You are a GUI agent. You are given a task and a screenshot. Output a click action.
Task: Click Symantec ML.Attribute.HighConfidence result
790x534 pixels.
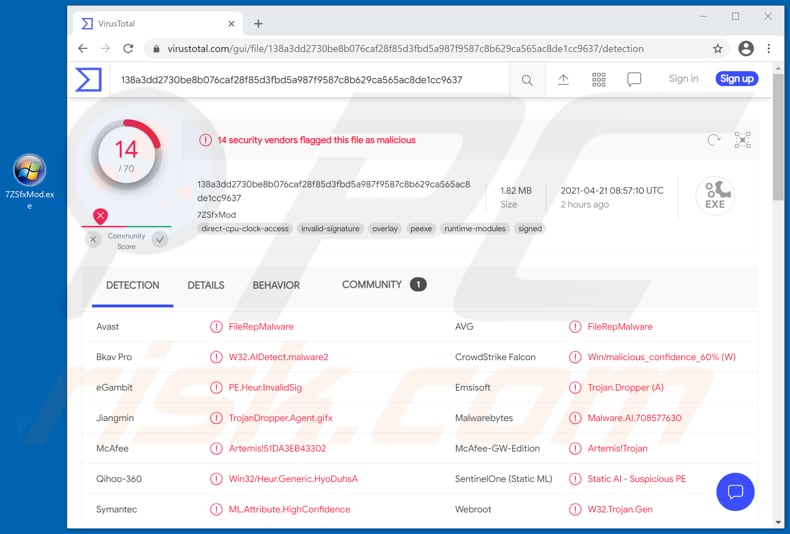tap(289, 509)
